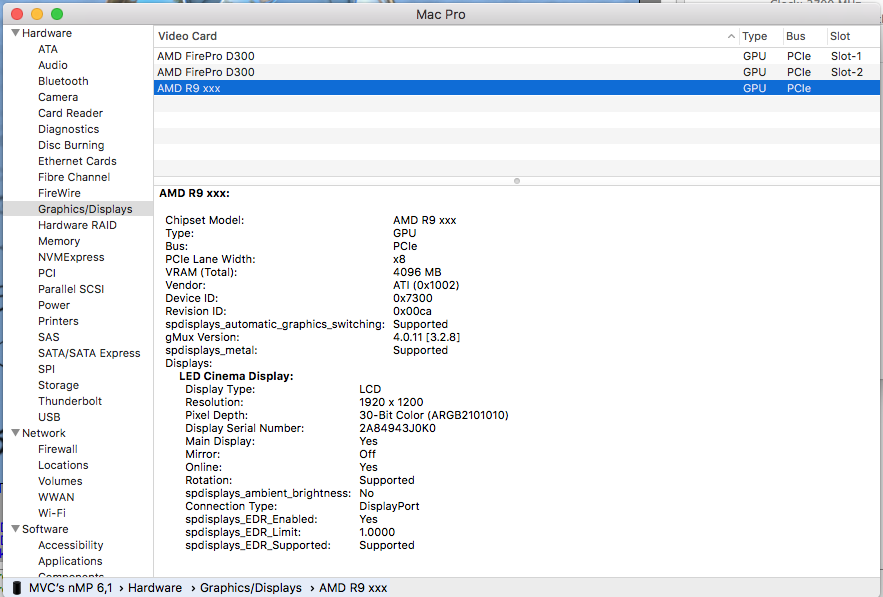Open Audio in the sidebar
Screen dimensions: 883x597
(x=53, y=65)
